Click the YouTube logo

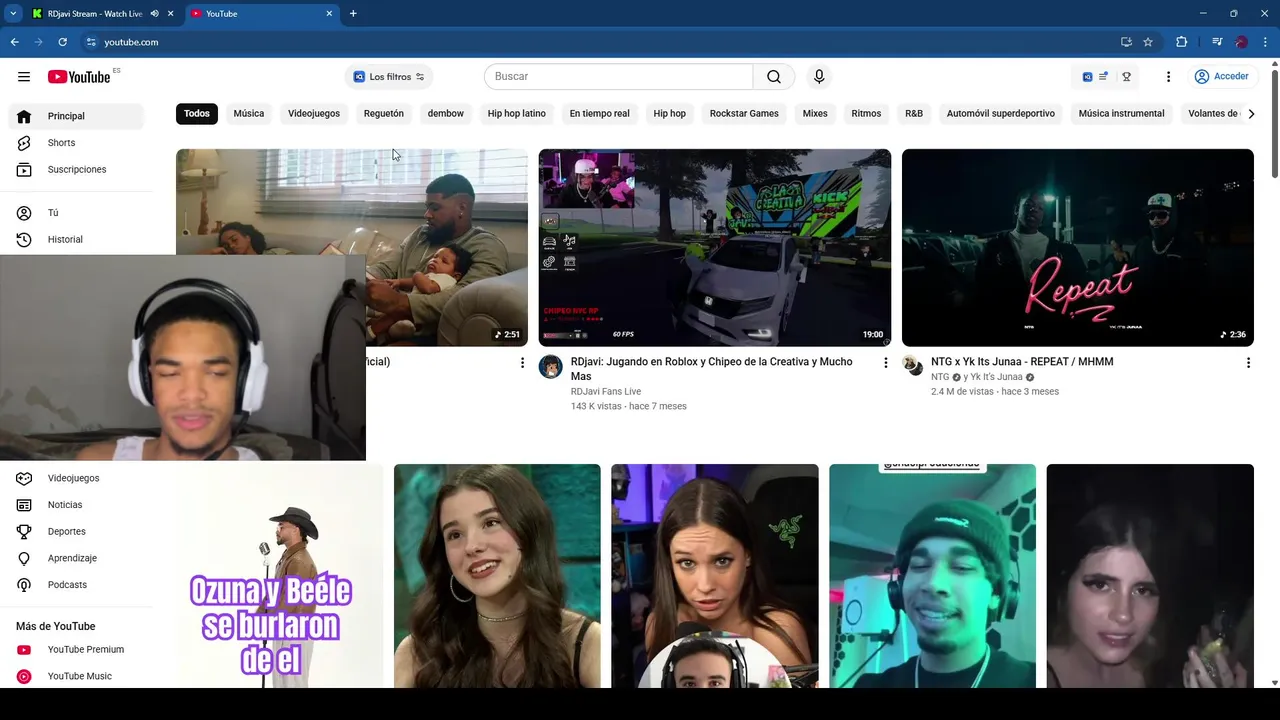pyautogui.click(x=79, y=77)
